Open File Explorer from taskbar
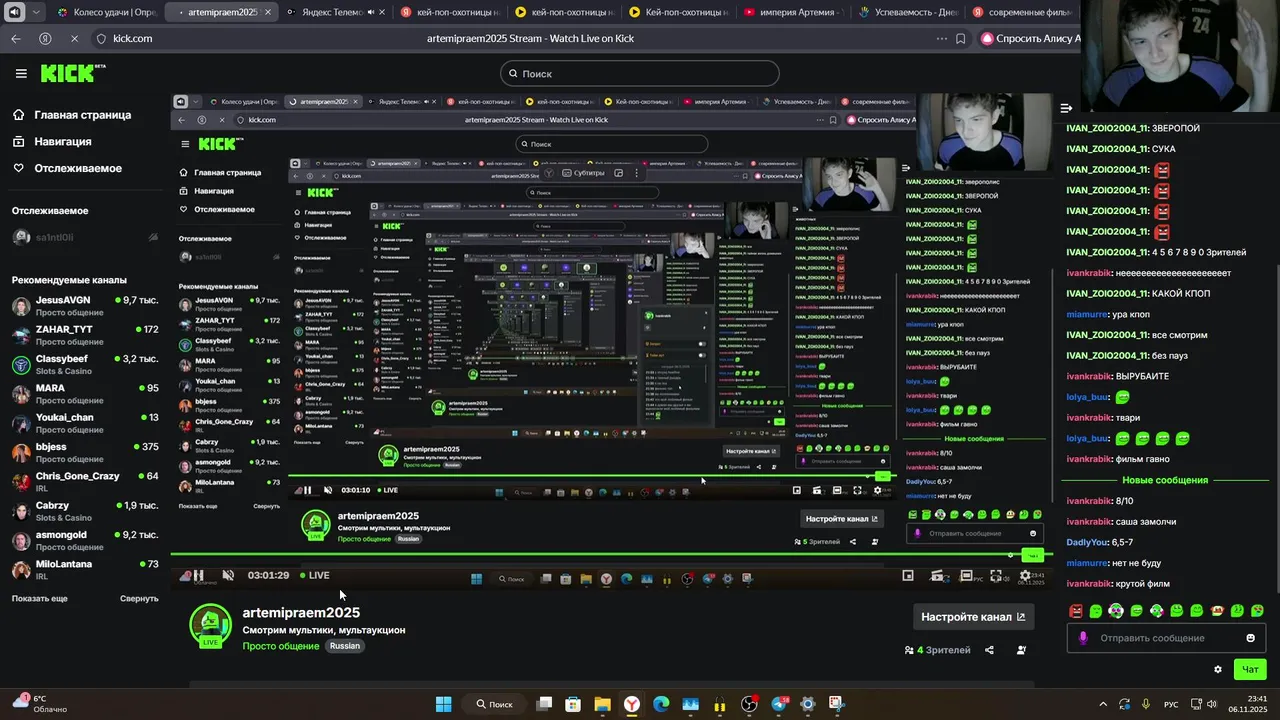The width and height of the screenshot is (1280, 720). tap(603, 704)
